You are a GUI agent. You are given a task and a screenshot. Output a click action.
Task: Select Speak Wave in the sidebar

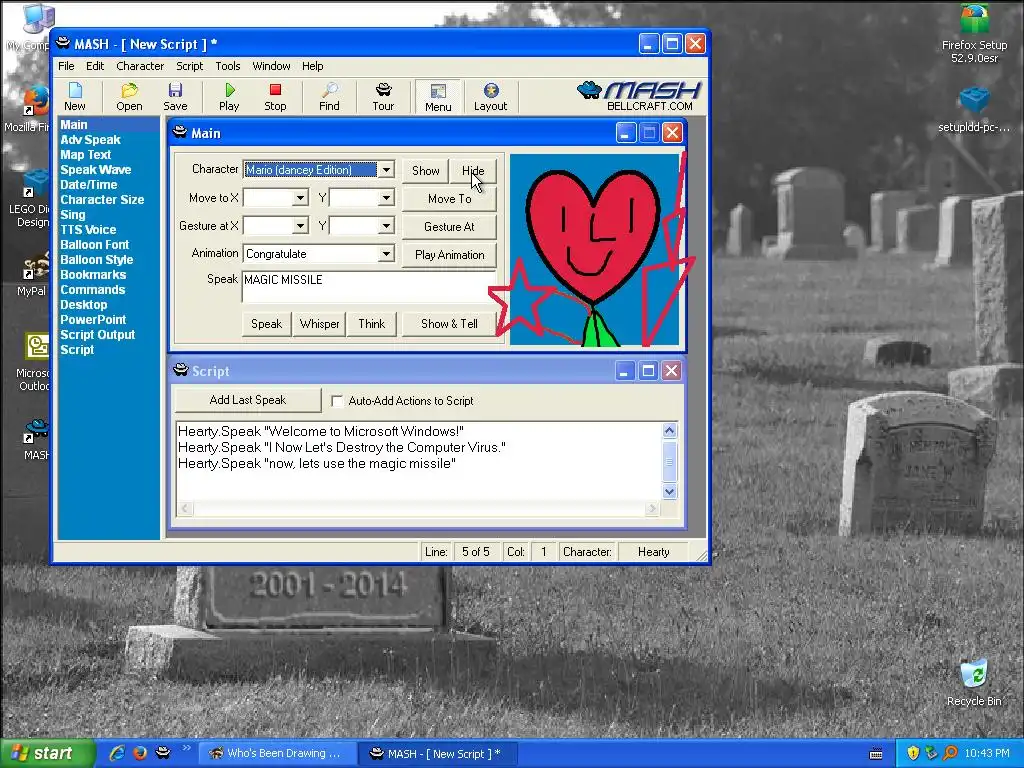click(95, 170)
